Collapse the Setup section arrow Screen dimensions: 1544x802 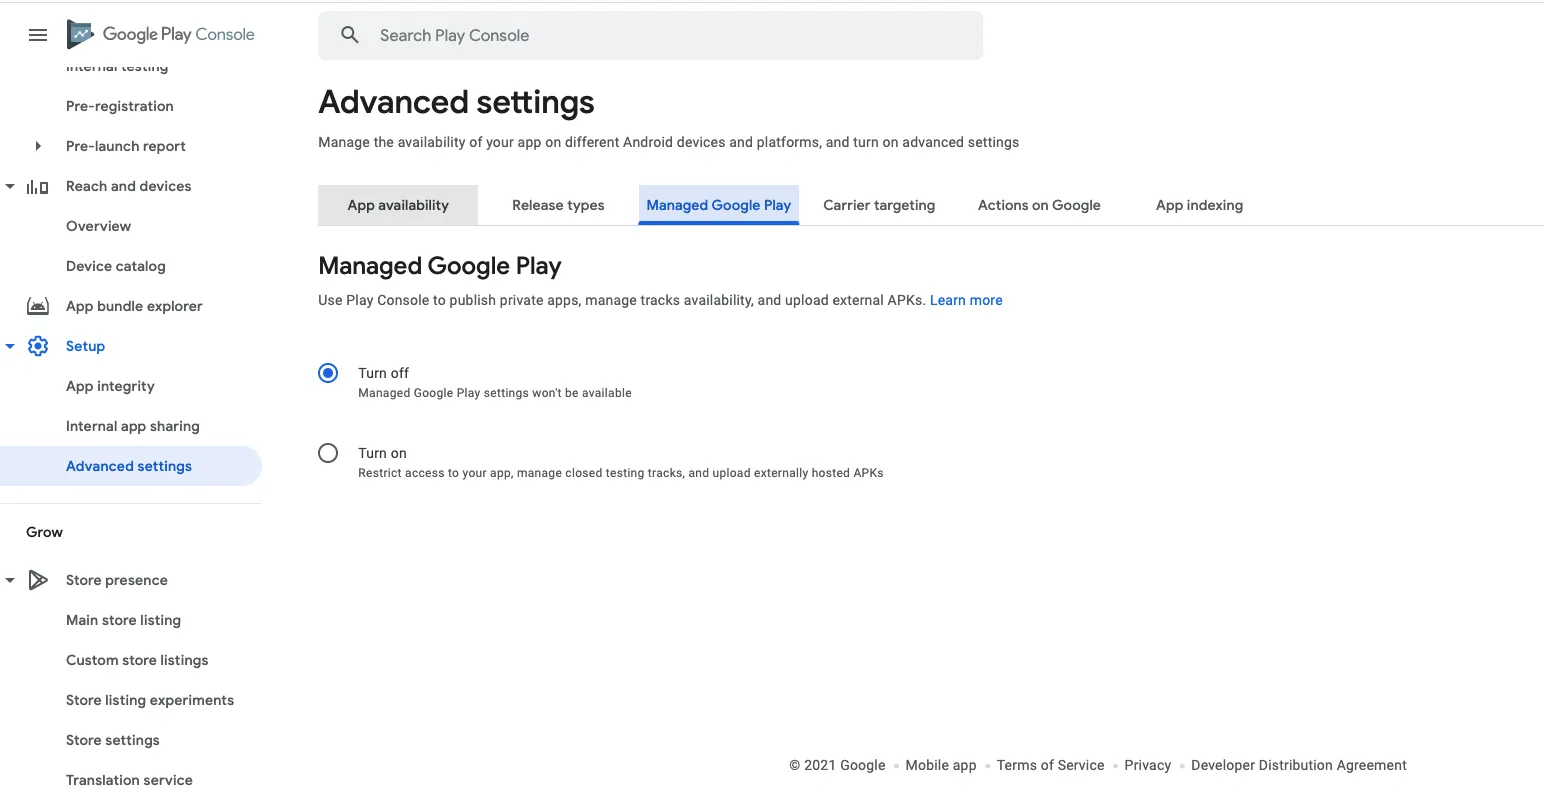click(10, 346)
